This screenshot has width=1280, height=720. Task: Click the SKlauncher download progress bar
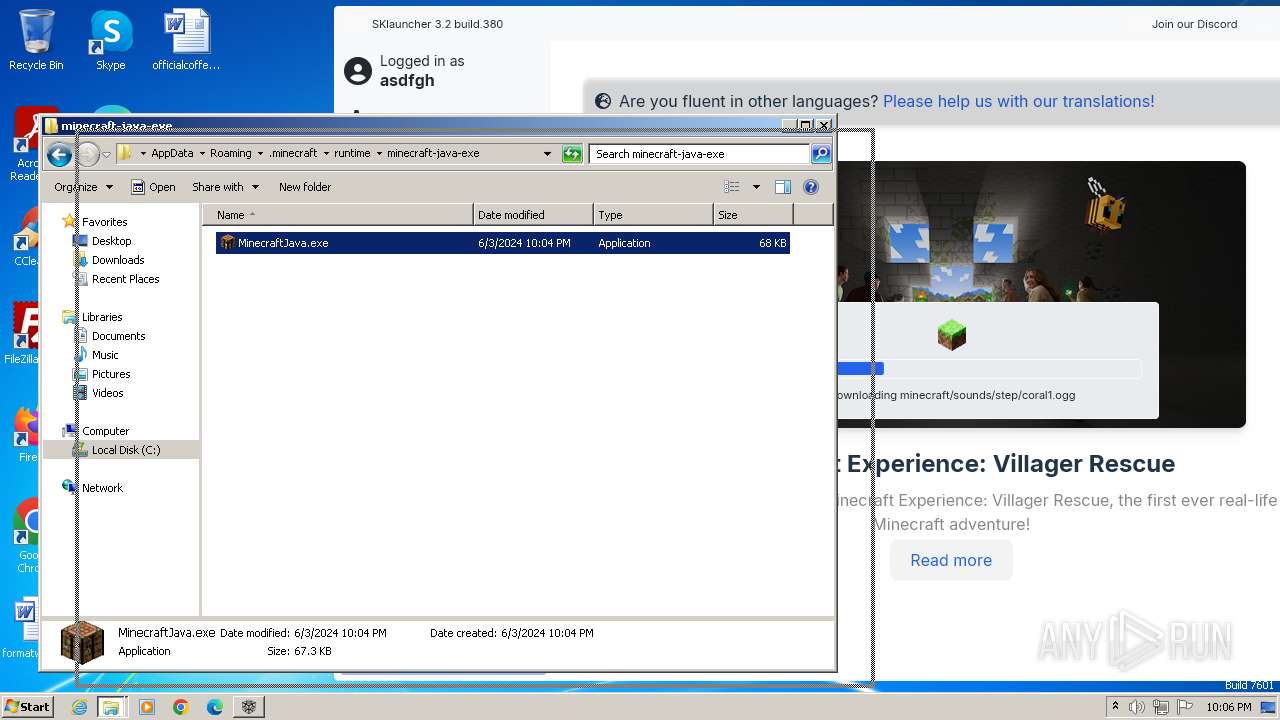[989, 369]
